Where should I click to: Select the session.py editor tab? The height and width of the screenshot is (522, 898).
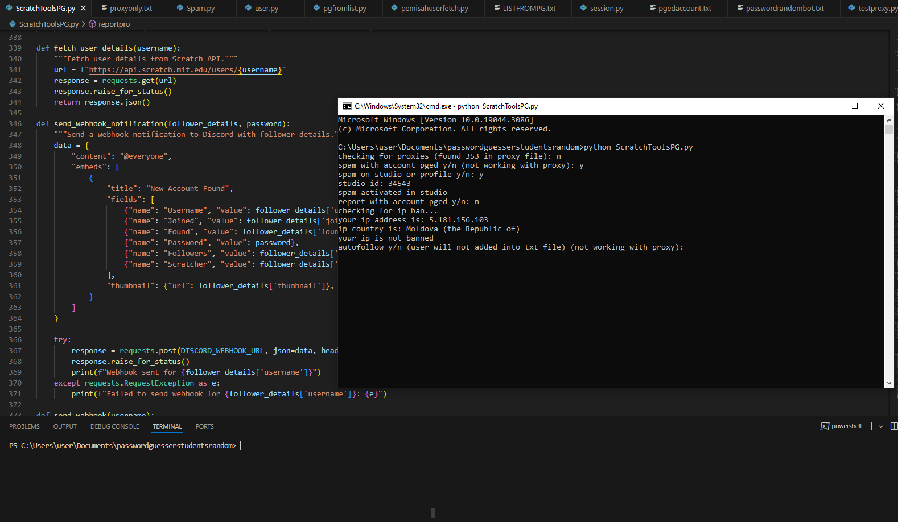[x=604, y=8]
